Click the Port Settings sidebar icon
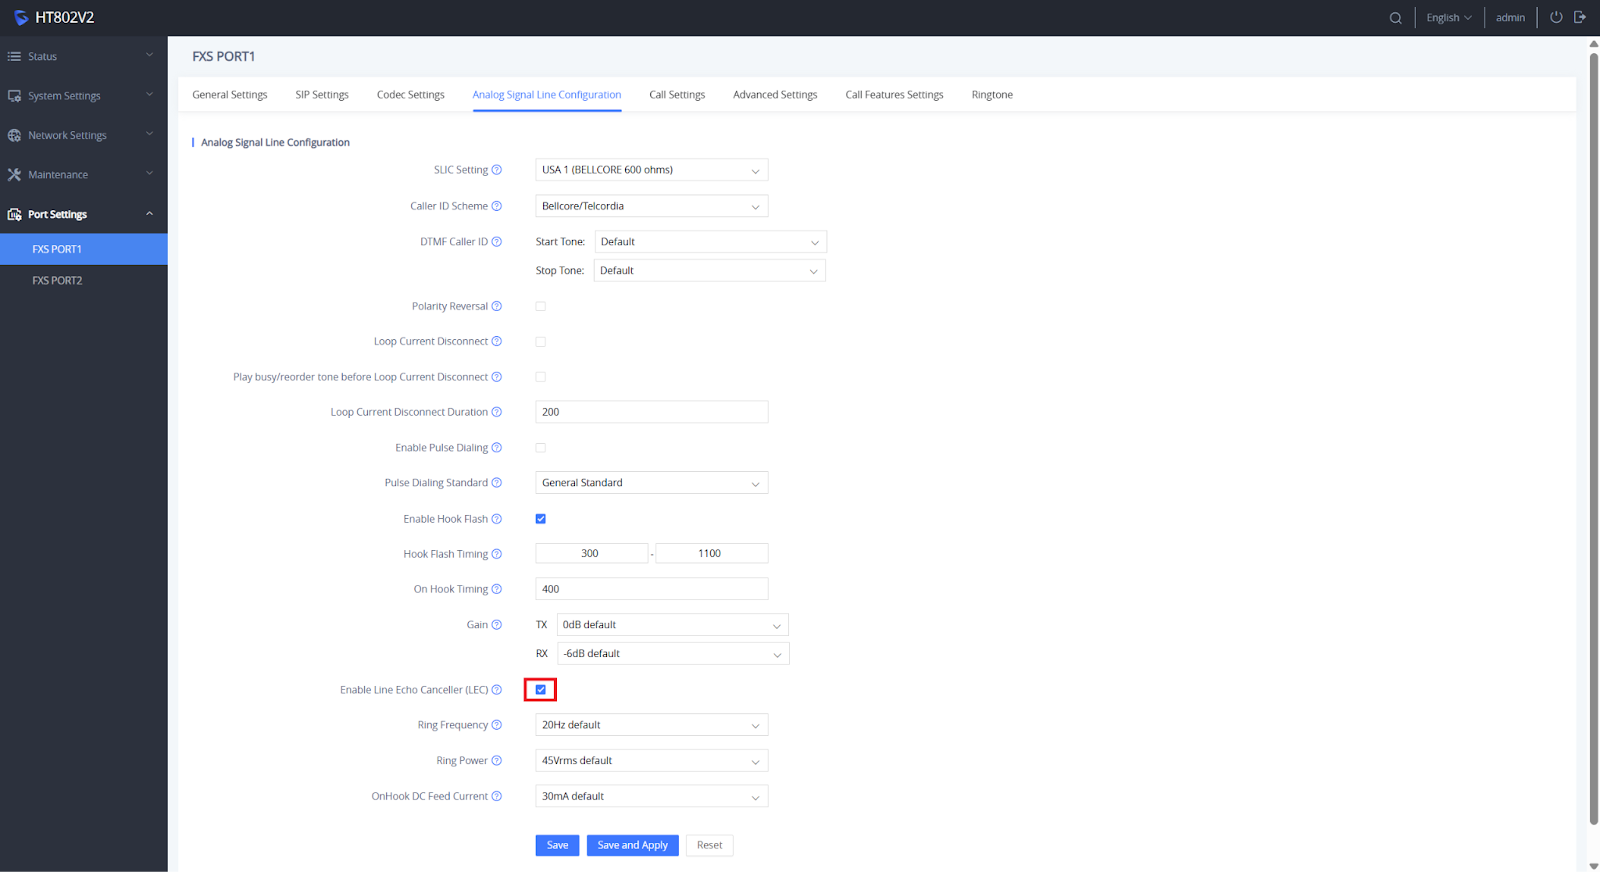 coord(14,214)
